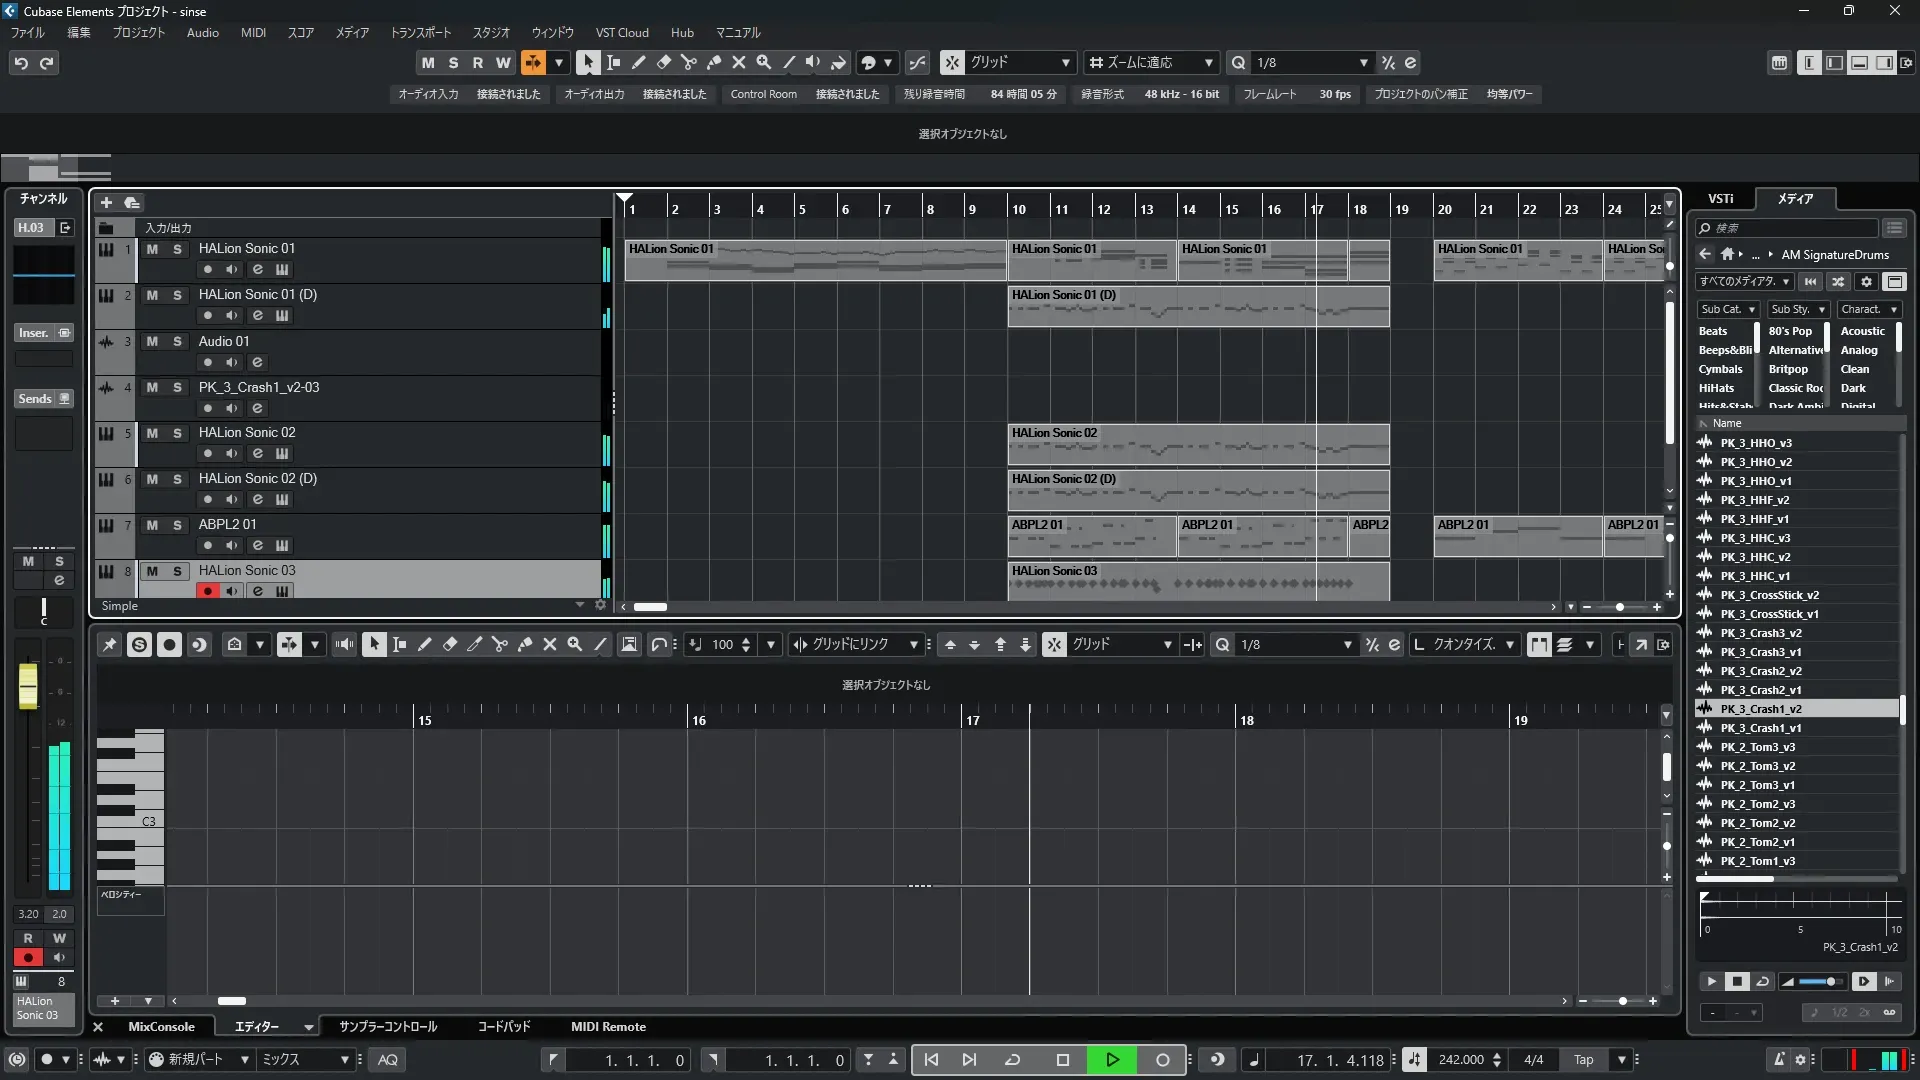Select PK_3_Crash1_v1 in media list
The width and height of the screenshot is (1920, 1080).
coord(1760,728)
